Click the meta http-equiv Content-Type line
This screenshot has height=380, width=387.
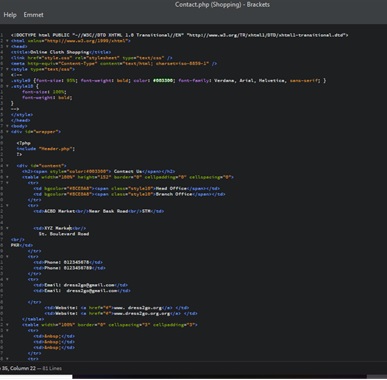[x=114, y=64]
